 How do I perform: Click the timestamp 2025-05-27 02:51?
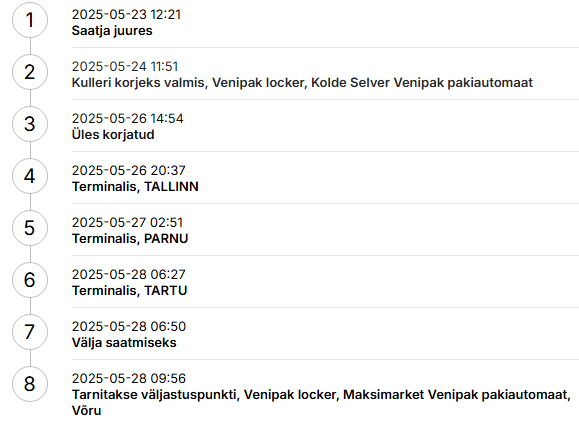click(x=127, y=223)
